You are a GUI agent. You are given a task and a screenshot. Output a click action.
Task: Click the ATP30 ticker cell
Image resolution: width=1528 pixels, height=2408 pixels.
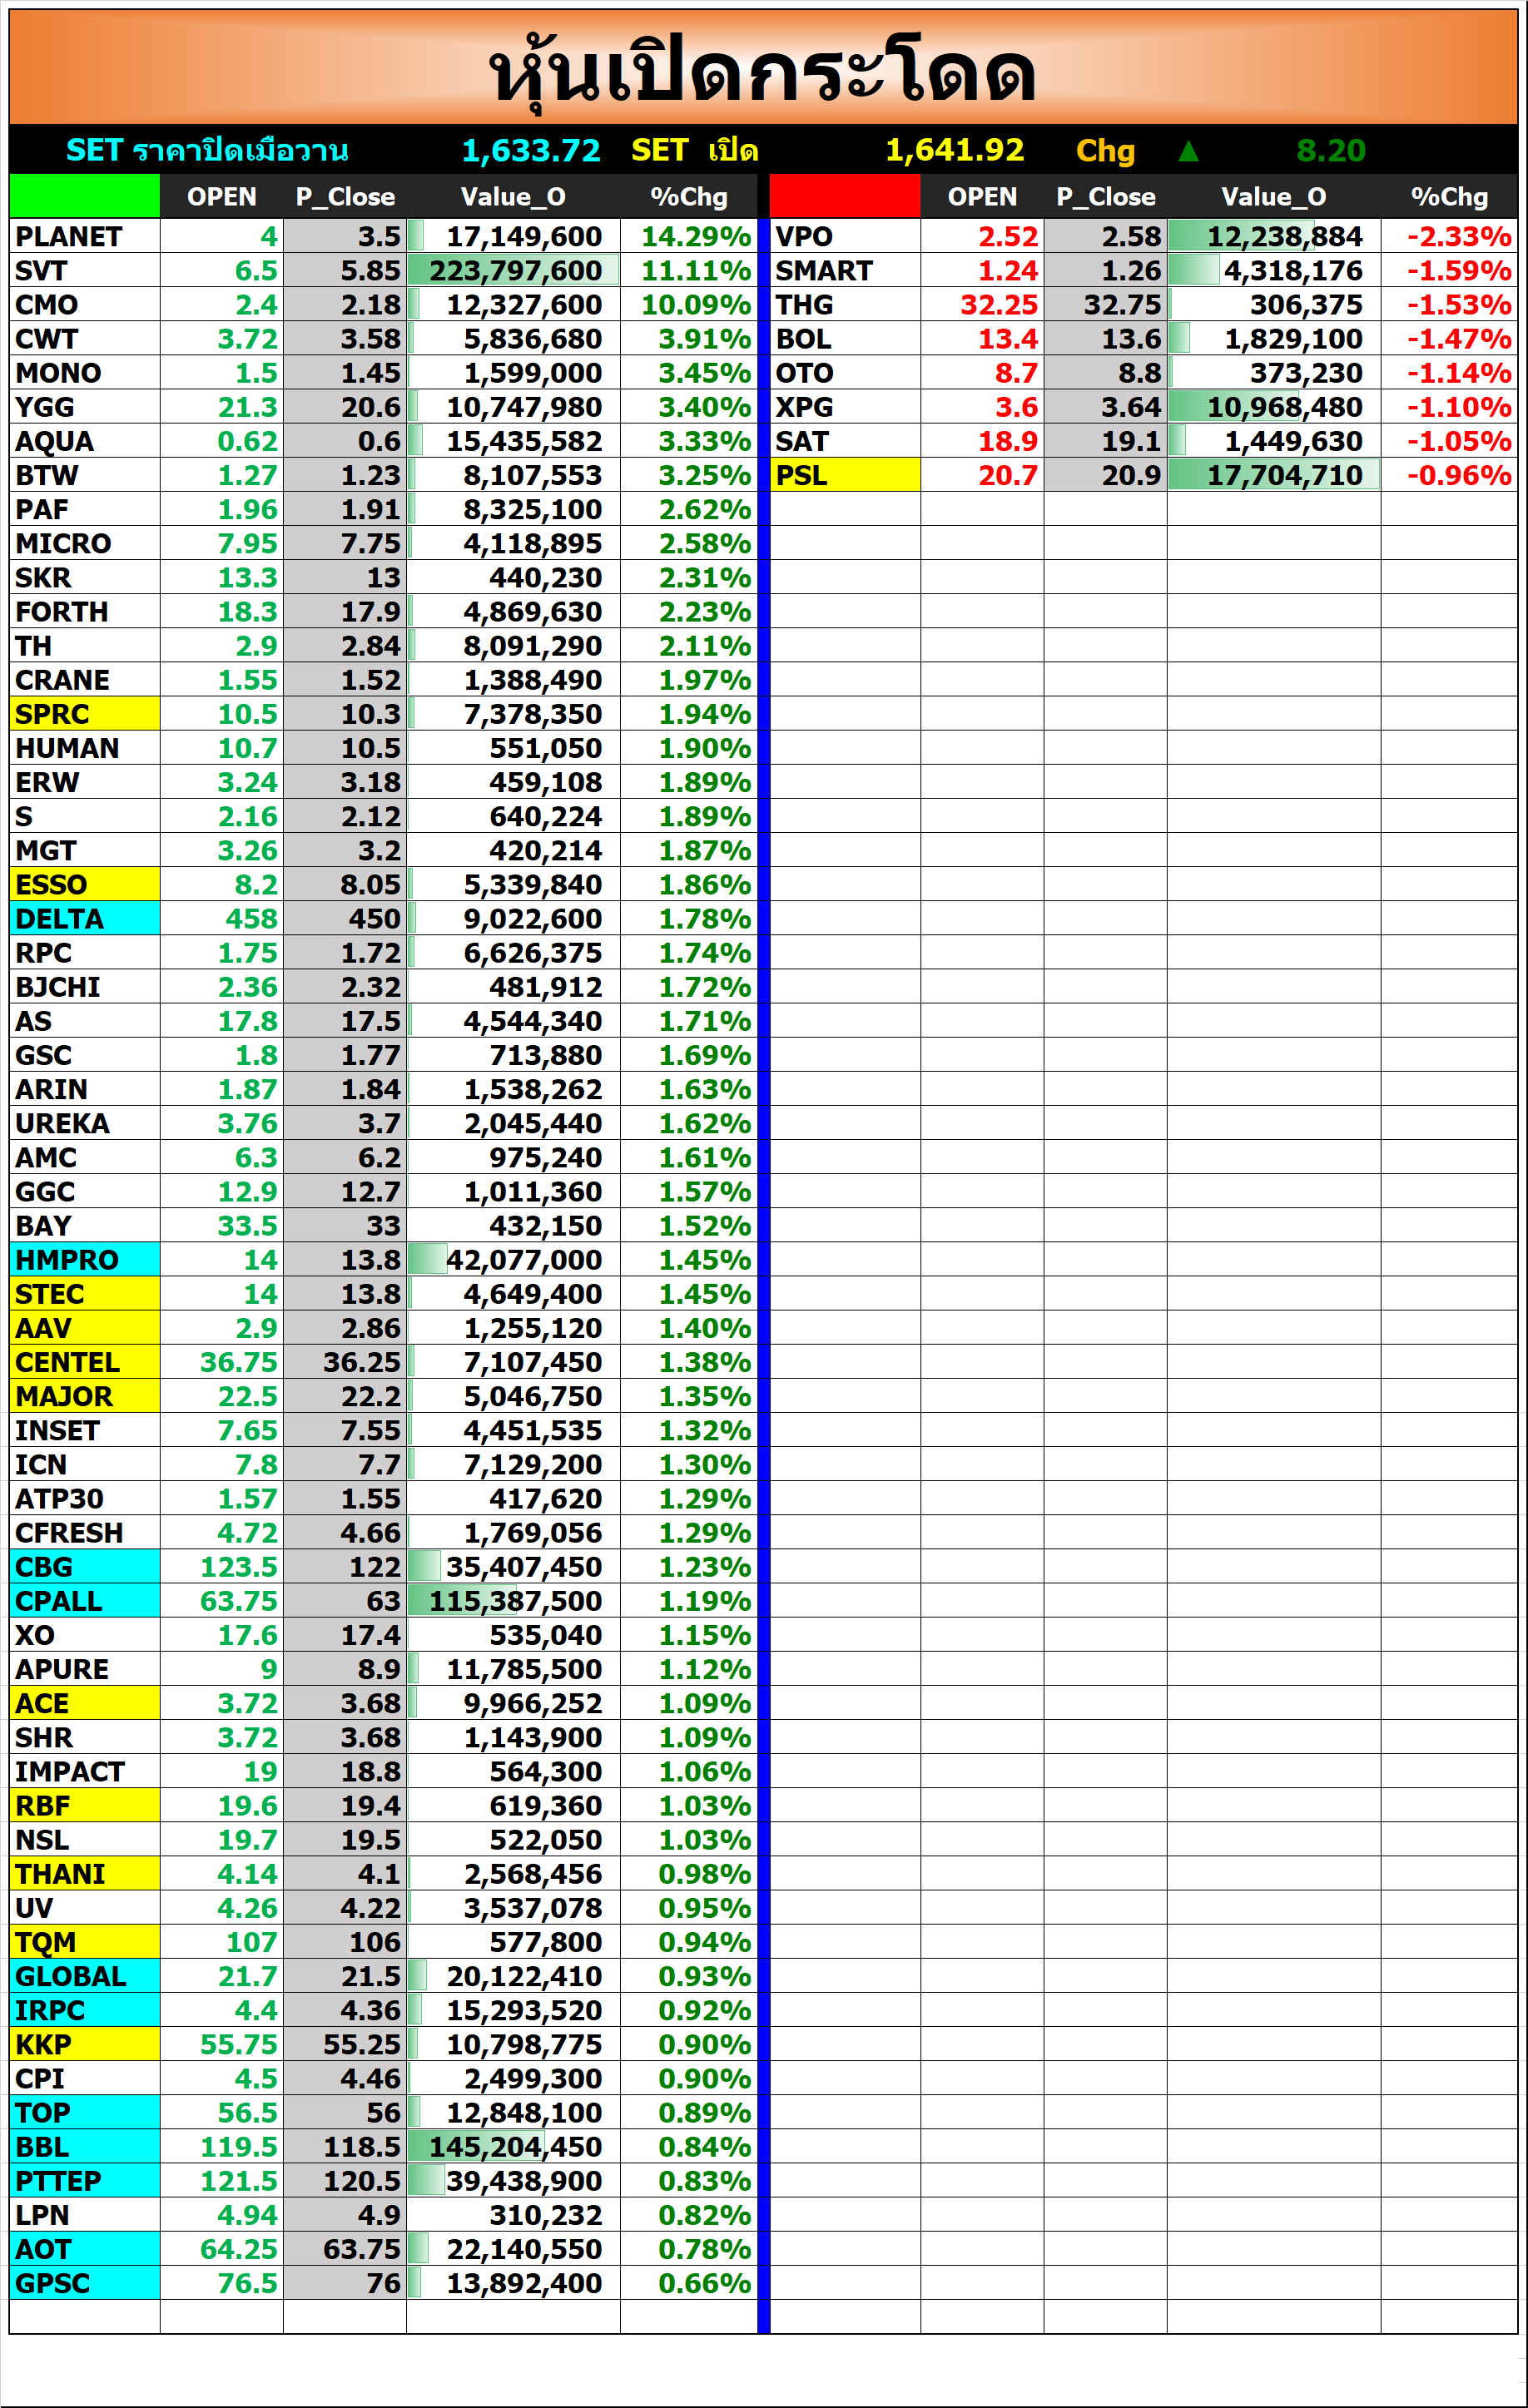pos(85,1498)
